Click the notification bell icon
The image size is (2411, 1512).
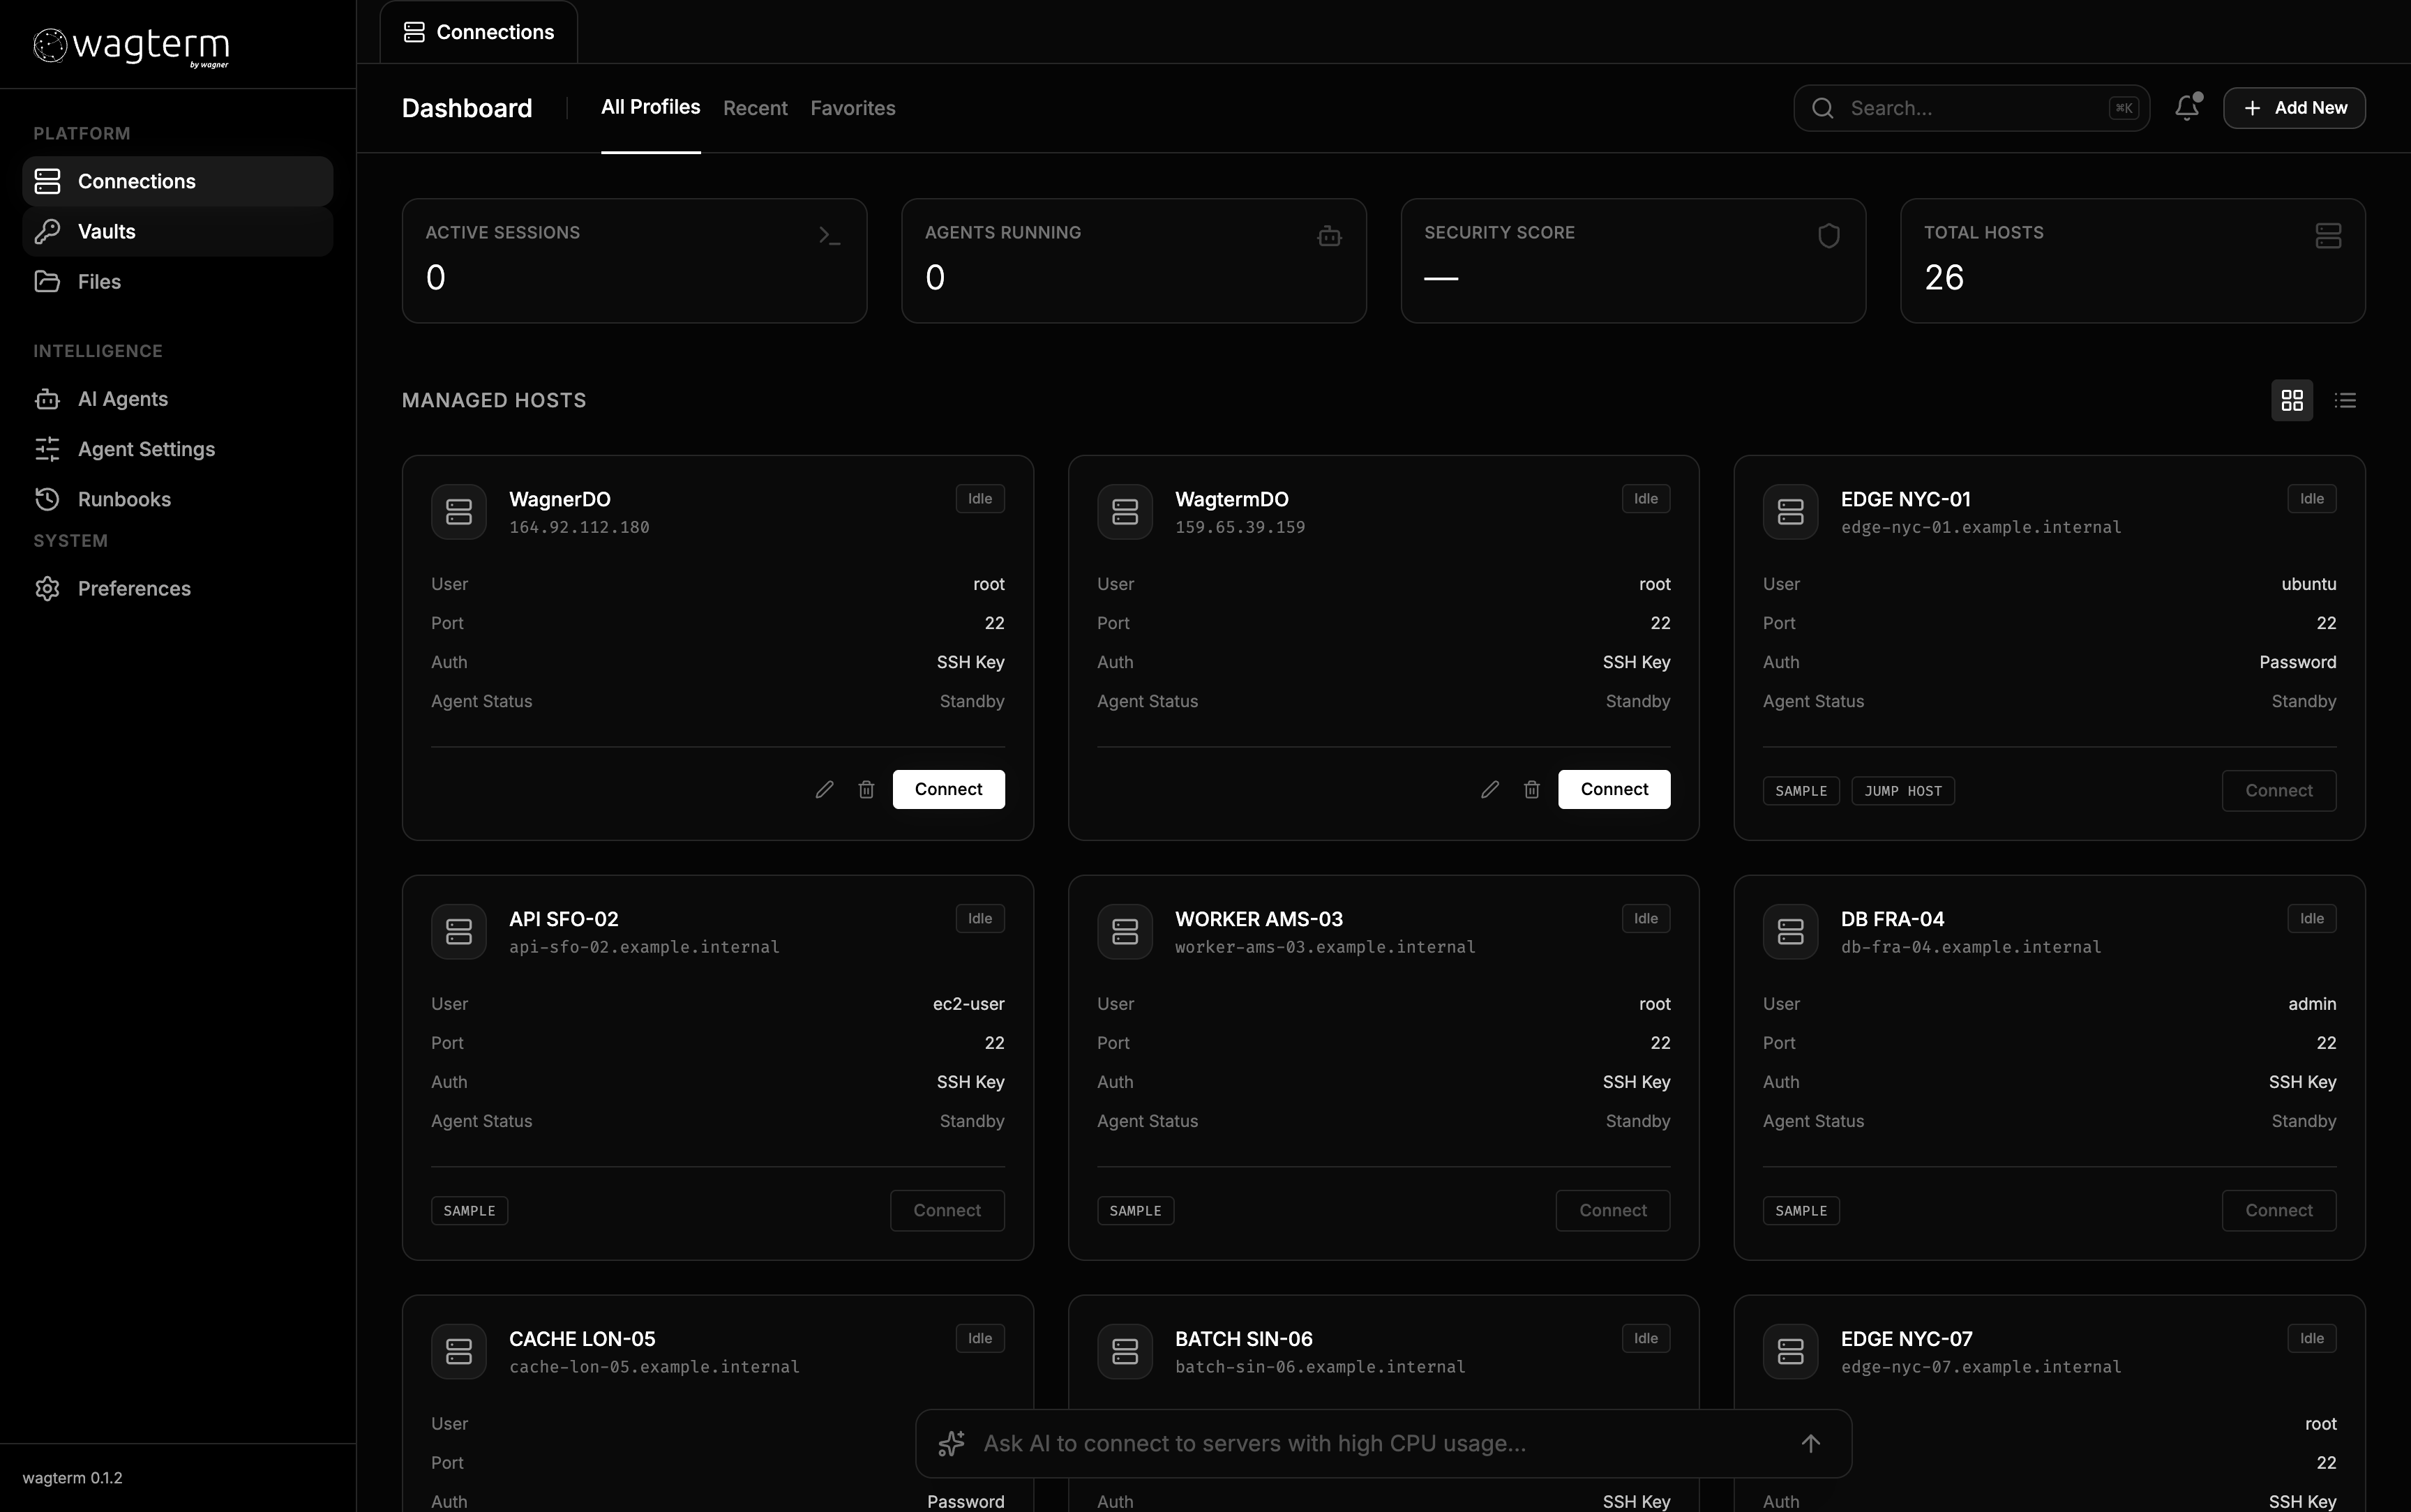pyautogui.click(x=2186, y=108)
